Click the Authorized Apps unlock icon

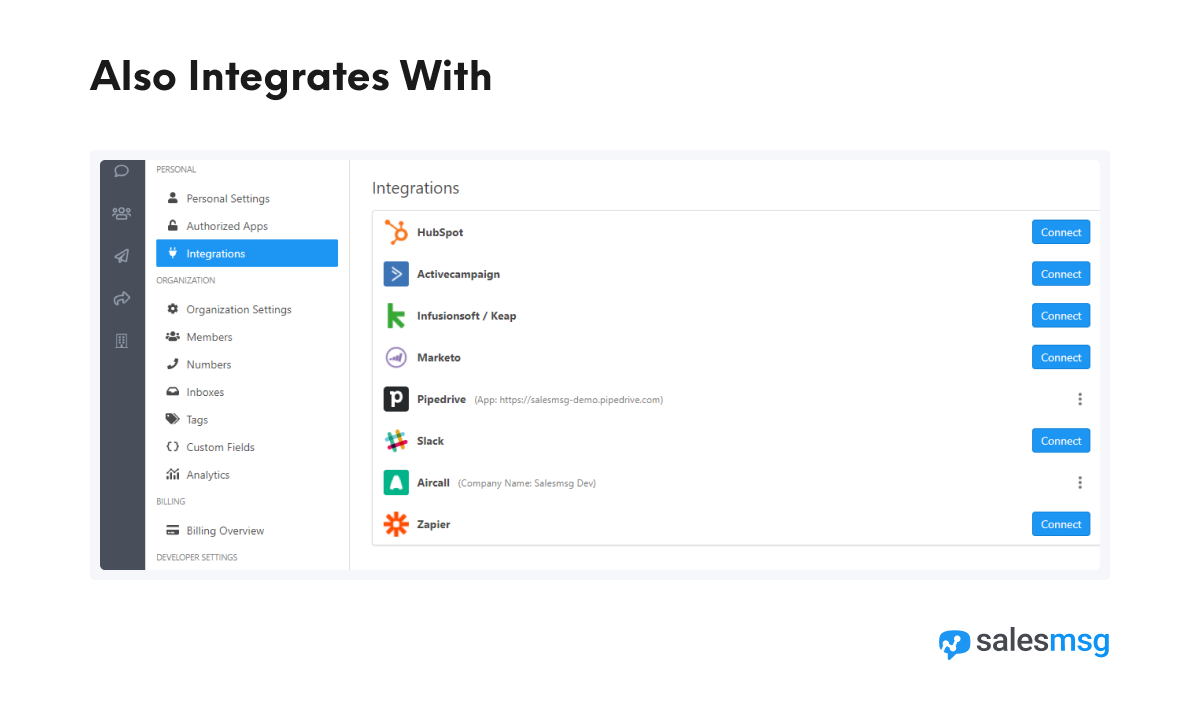pos(172,226)
